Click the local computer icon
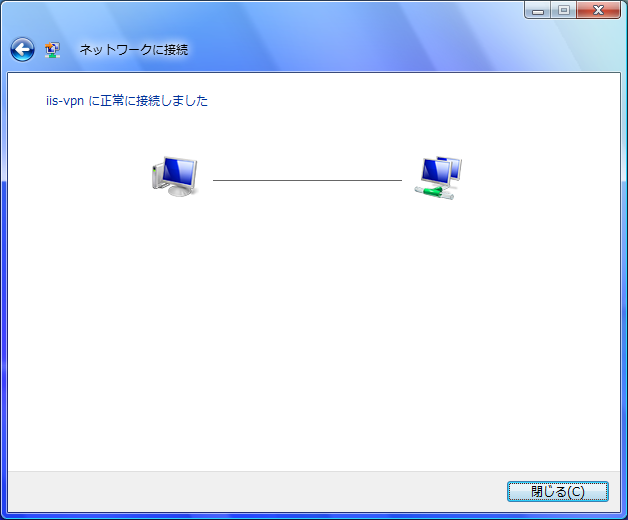Viewport: 628px width, 520px height. [175, 176]
